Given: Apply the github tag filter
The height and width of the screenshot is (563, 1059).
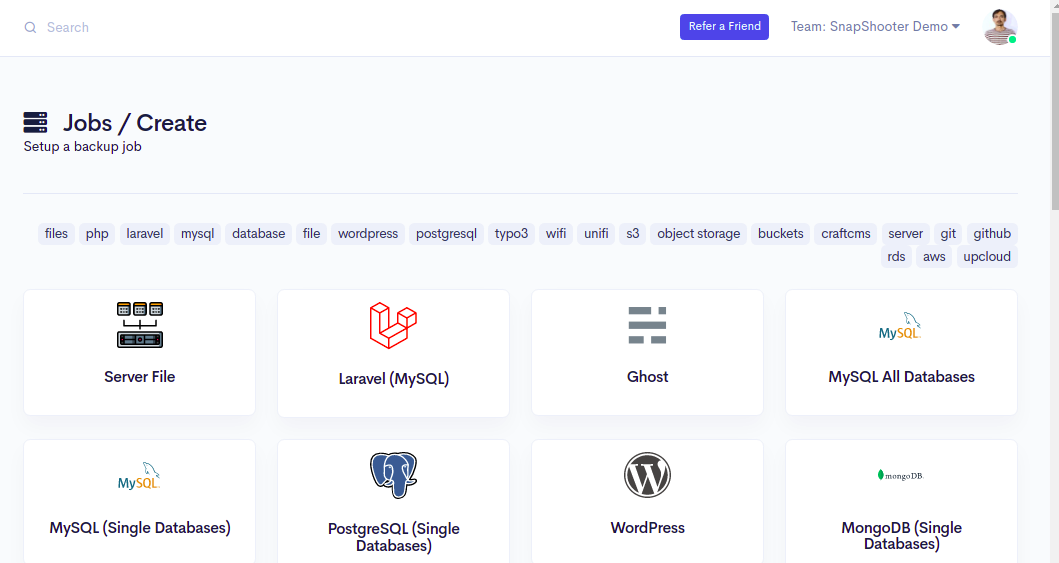Looking at the screenshot, I should click(x=992, y=234).
